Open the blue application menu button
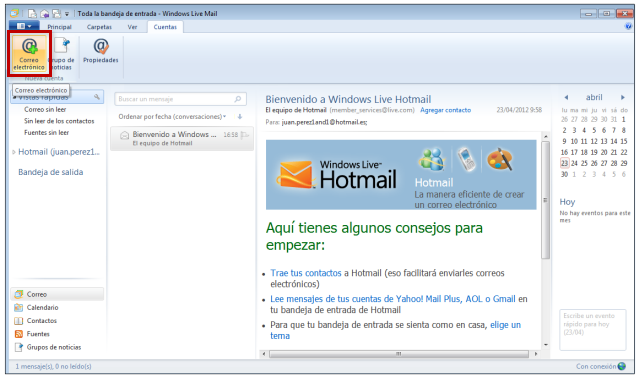640x378 pixels. [x=24, y=26]
